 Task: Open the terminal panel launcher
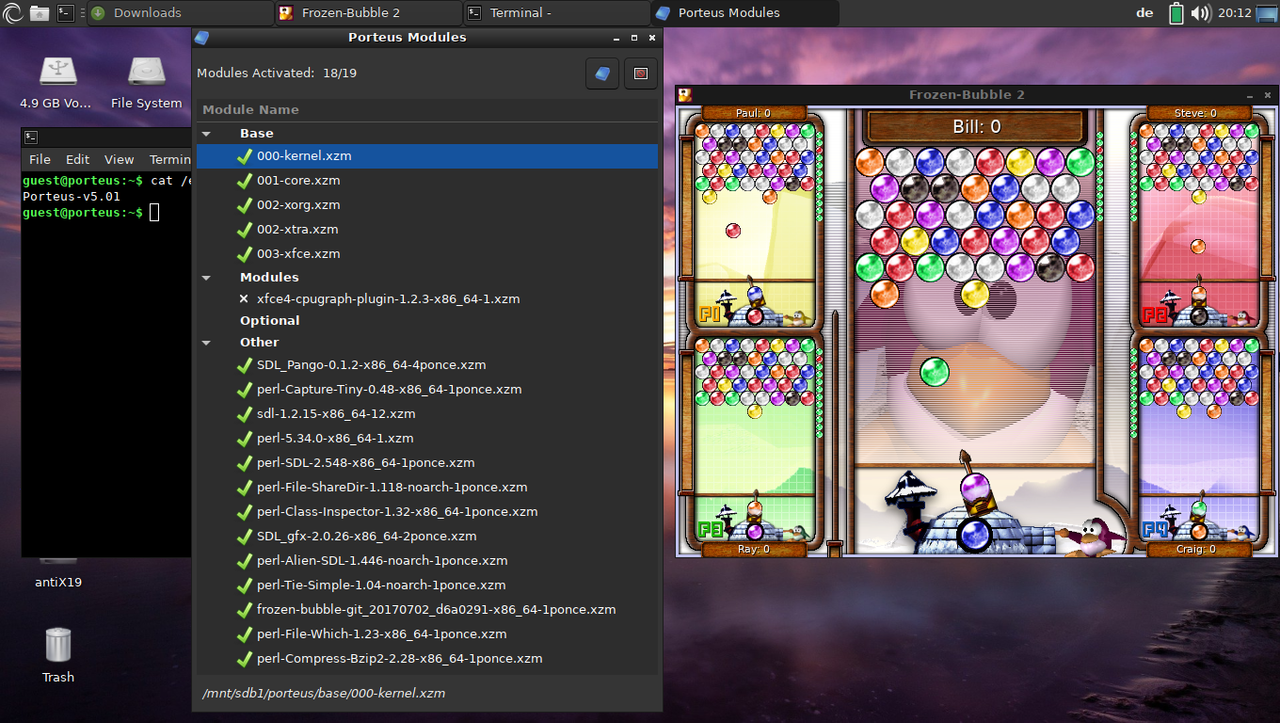click(x=65, y=13)
